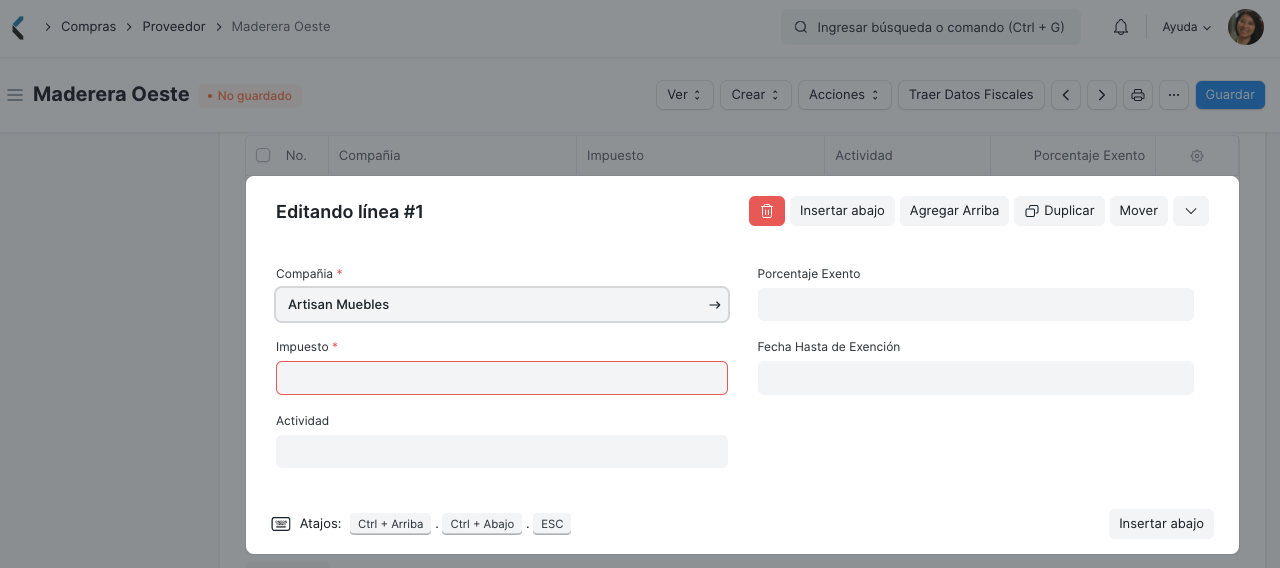
Task: Click the Porcentaje Exento column header
Action: pos(1089,156)
